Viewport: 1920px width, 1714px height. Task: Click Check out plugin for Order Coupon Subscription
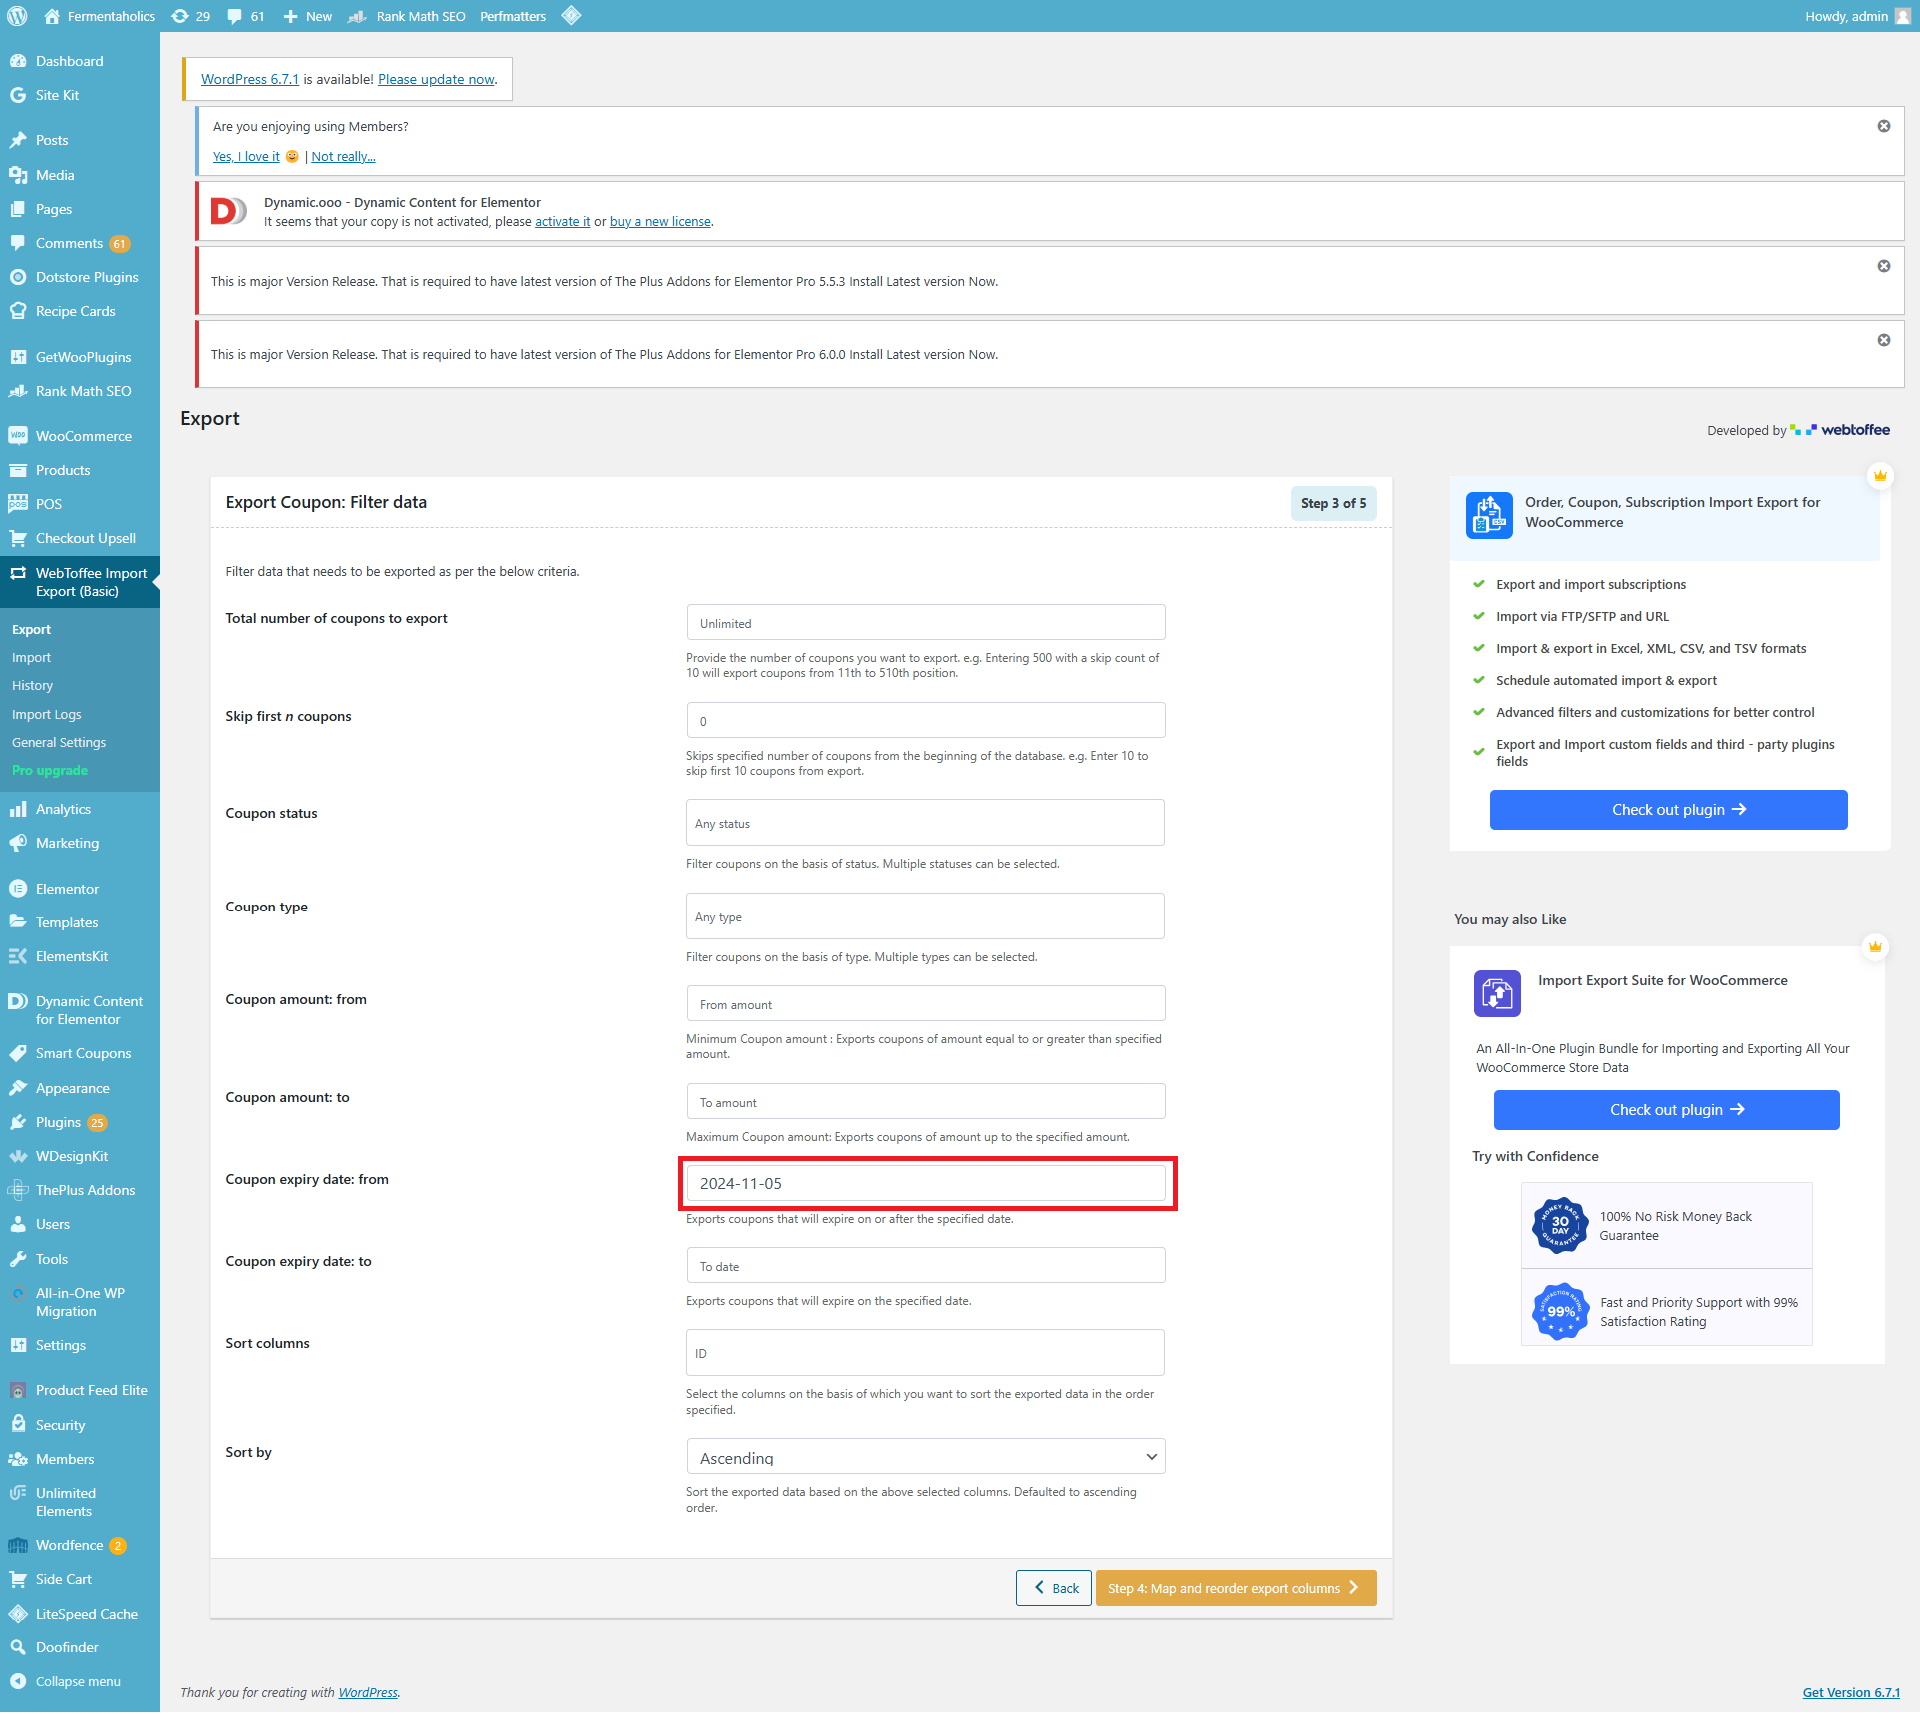coord(1668,810)
